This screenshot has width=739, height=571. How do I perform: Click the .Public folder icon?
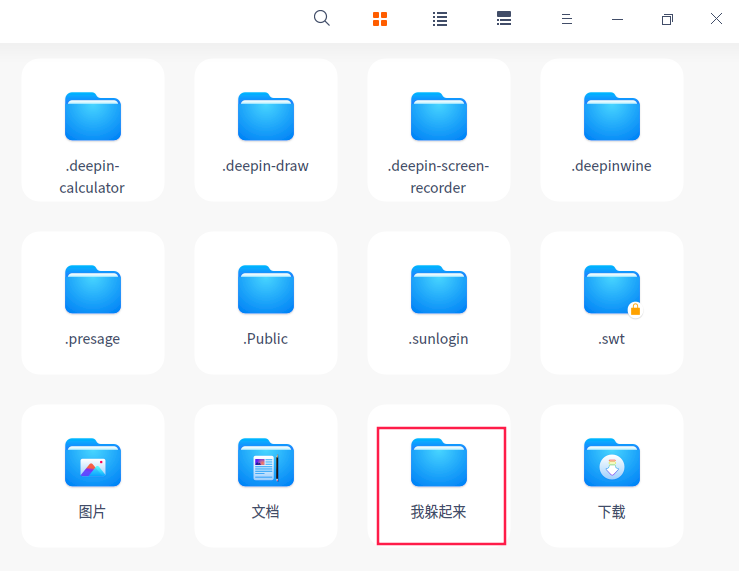(x=266, y=290)
